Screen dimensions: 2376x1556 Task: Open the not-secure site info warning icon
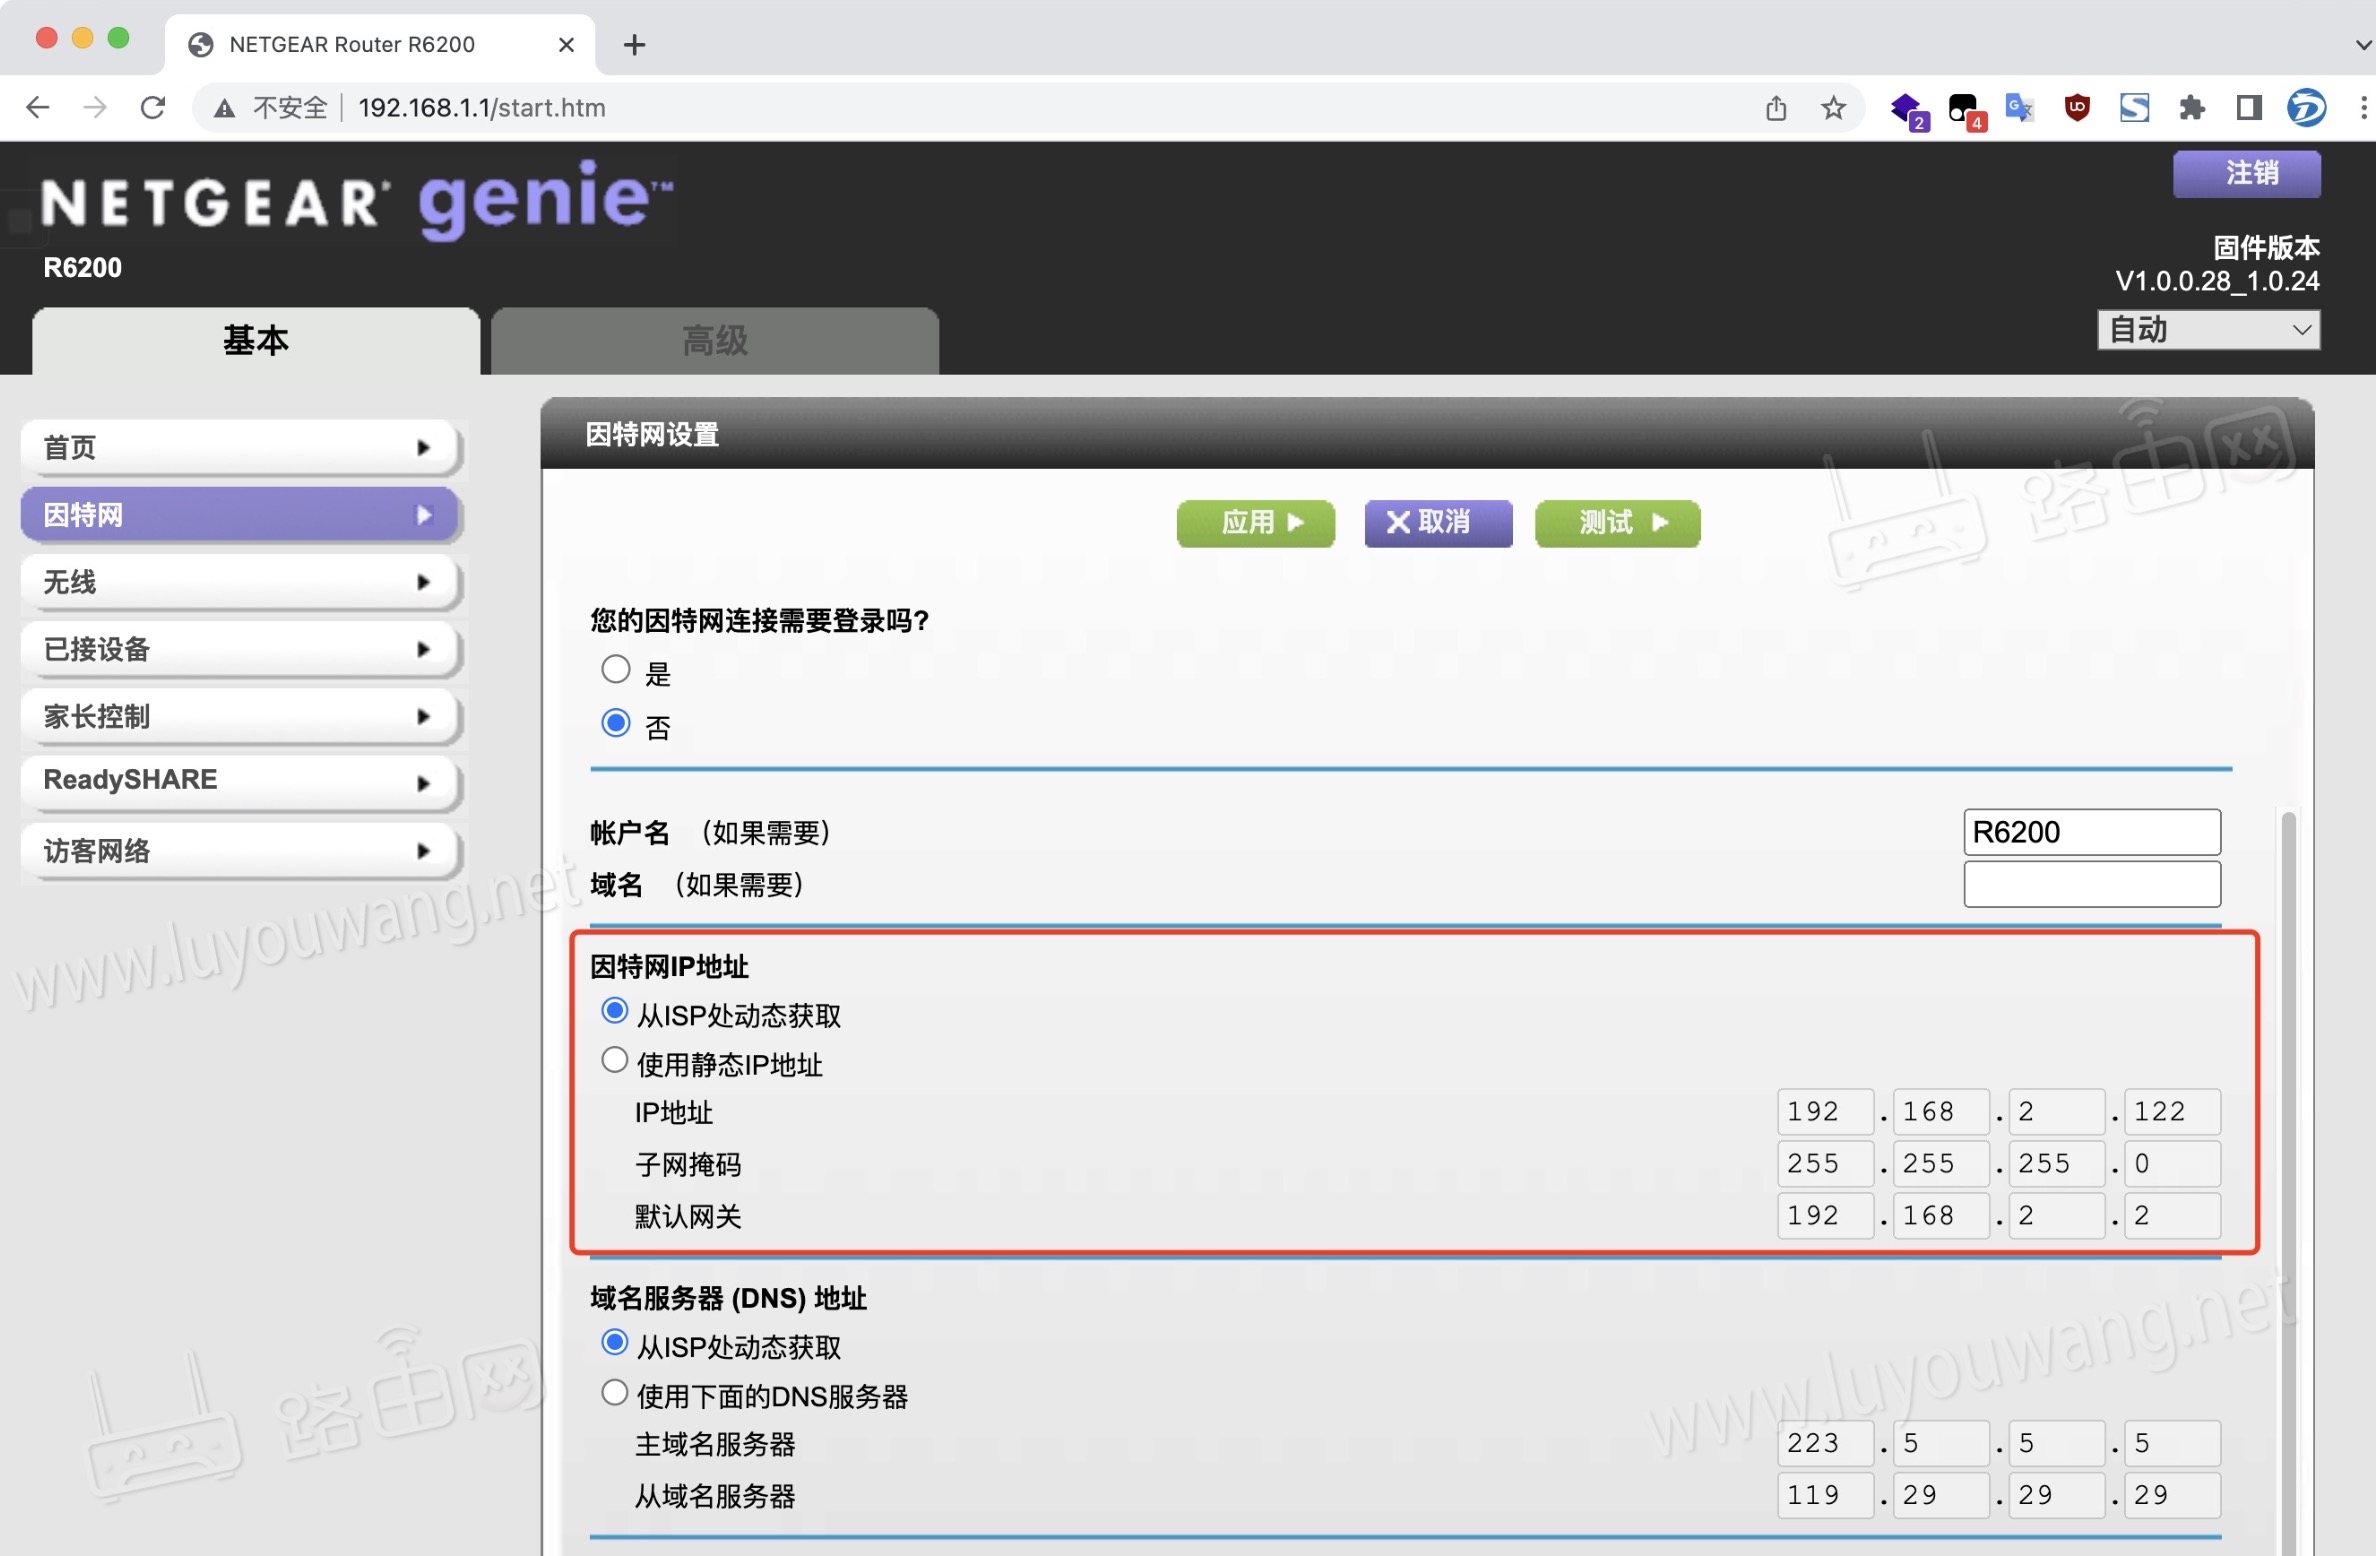tap(225, 108)
